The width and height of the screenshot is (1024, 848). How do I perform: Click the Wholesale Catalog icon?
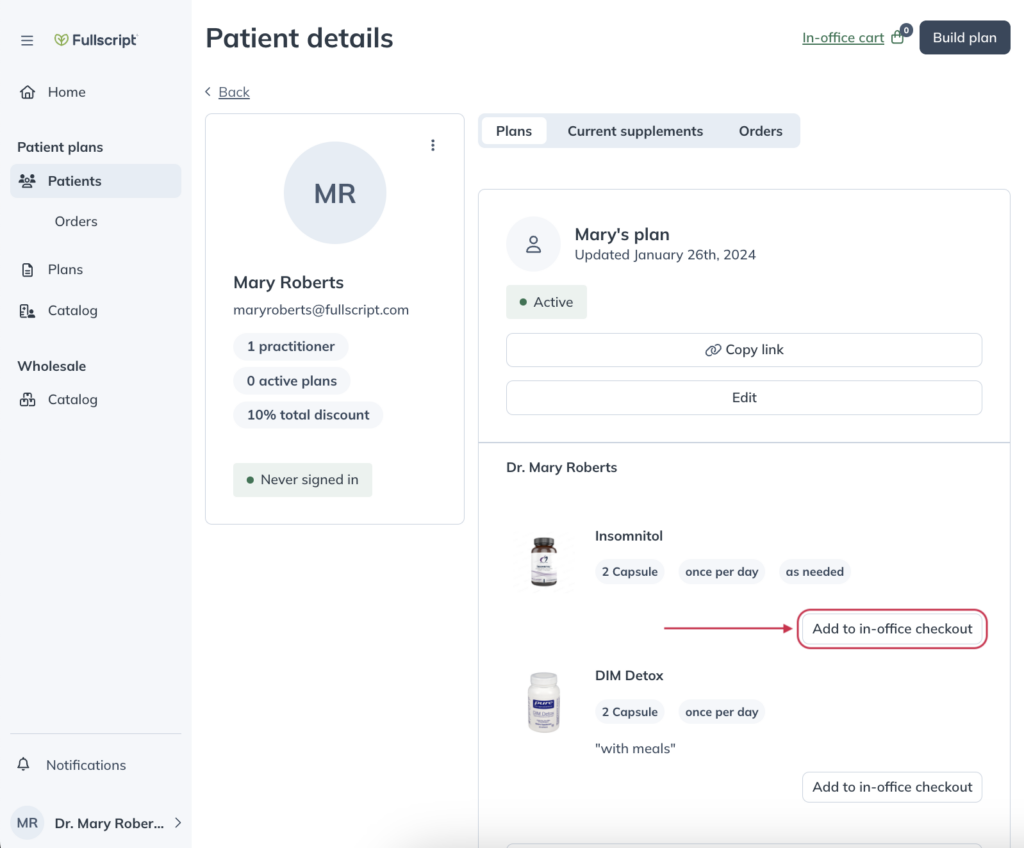click(x=27, y=400)
